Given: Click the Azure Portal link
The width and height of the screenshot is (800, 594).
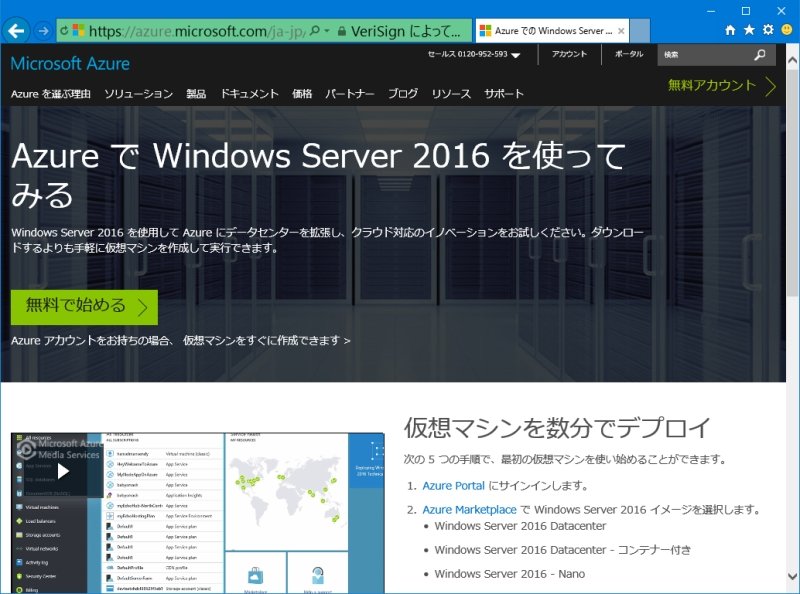Looking at the screenshot, I should (453, 486).
